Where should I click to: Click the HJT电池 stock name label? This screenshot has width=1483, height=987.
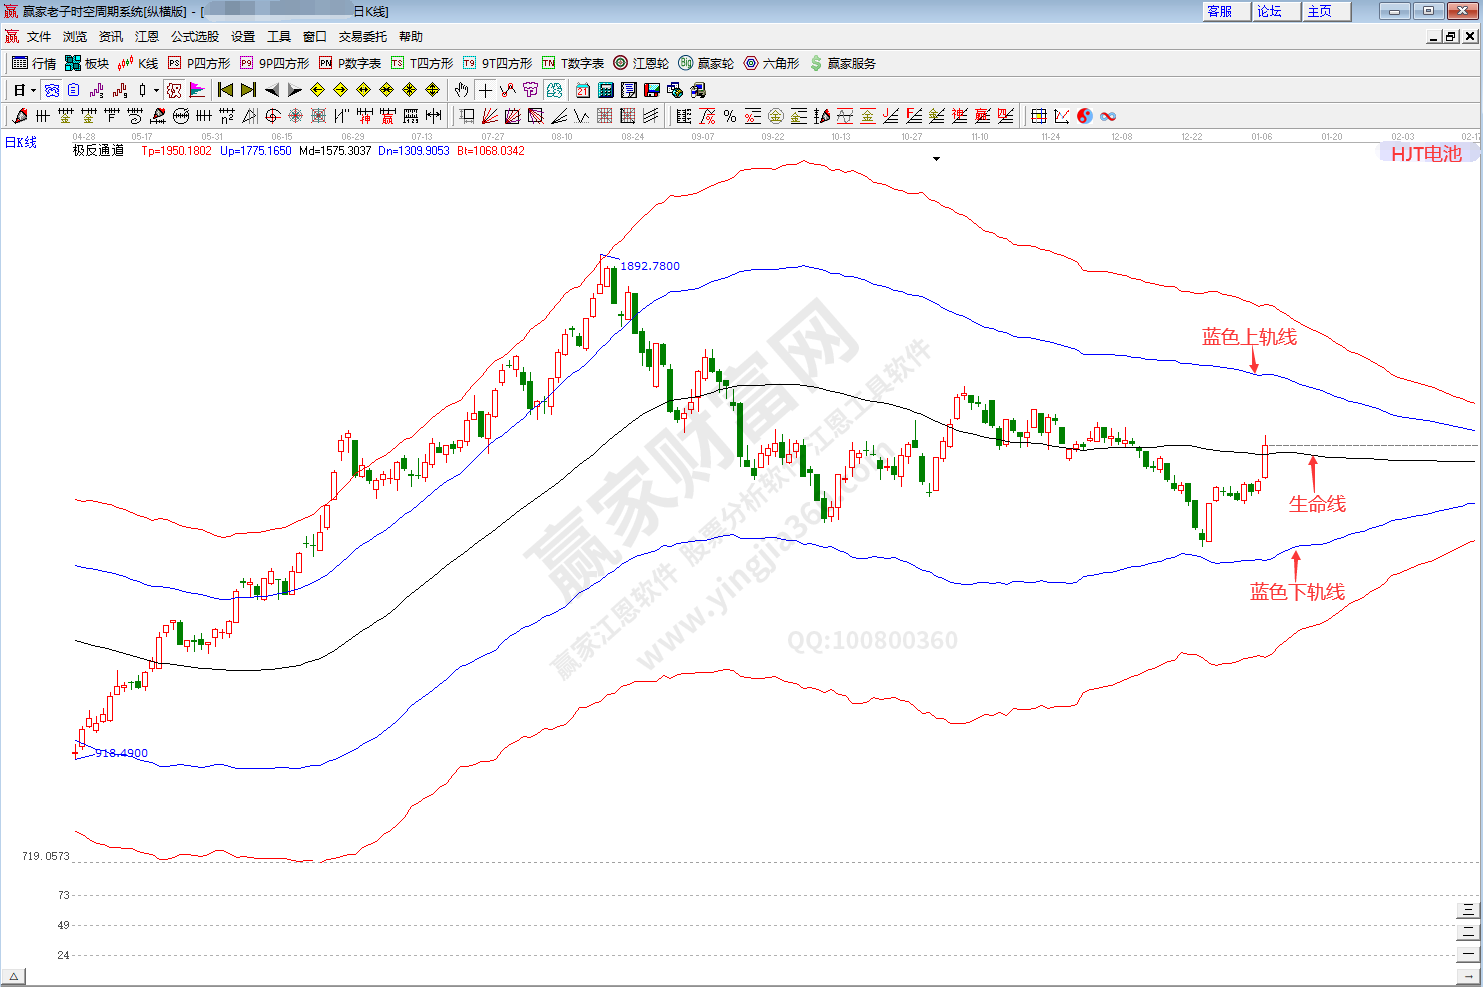click(1427, 154)
